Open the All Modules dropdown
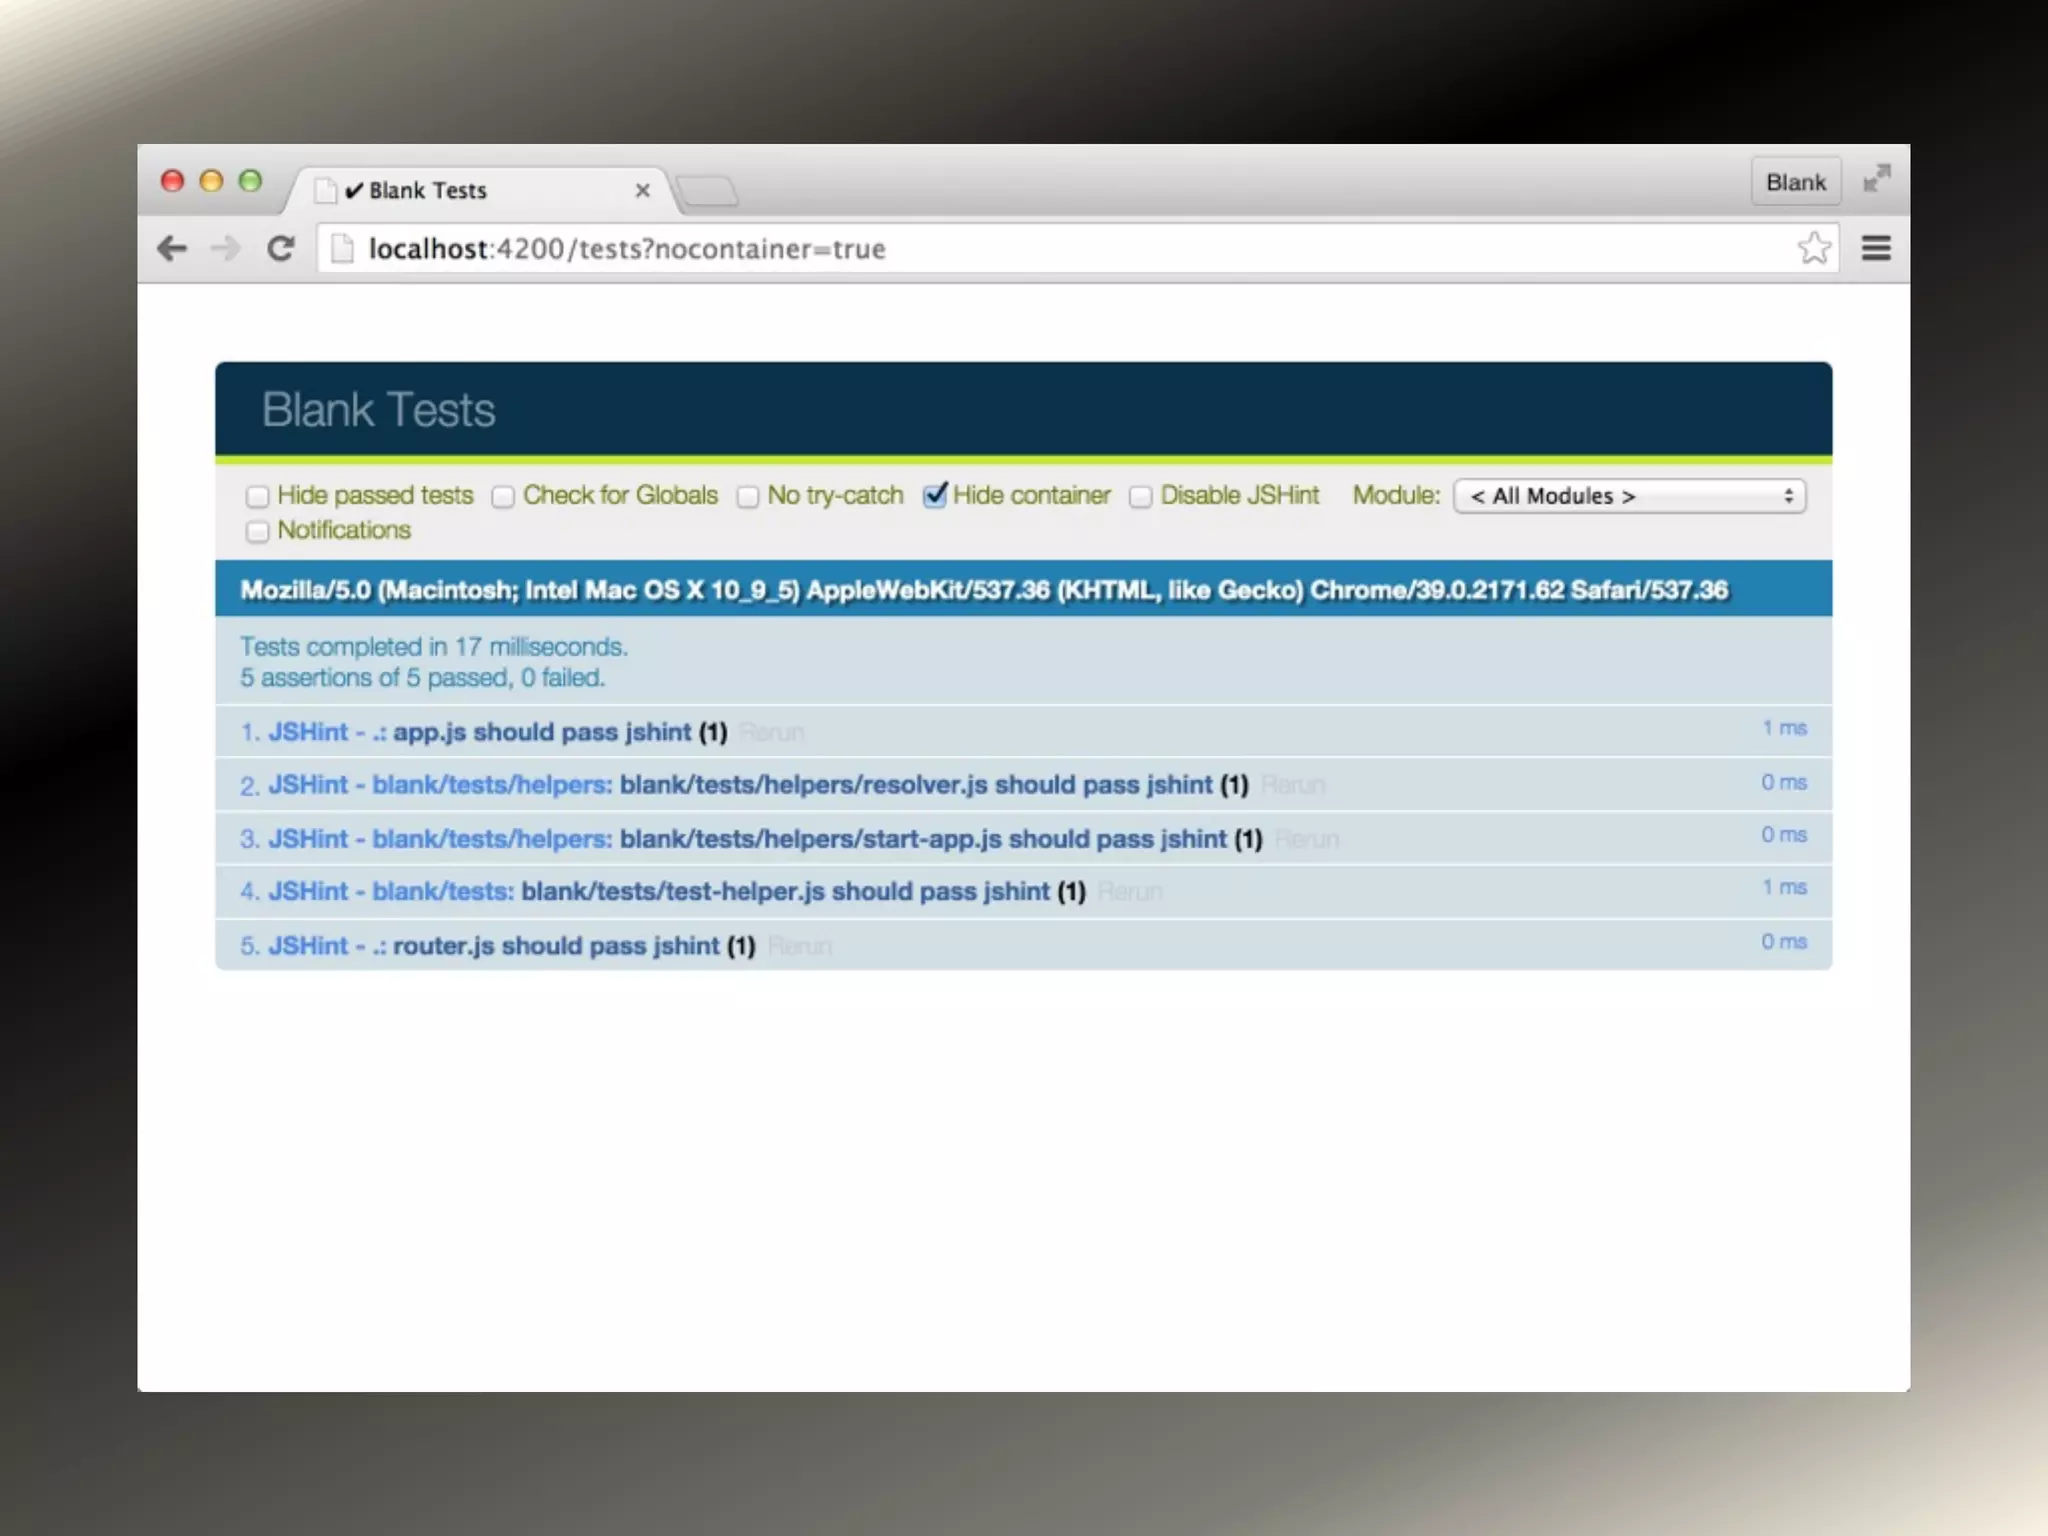 (x=1629, y=496)
